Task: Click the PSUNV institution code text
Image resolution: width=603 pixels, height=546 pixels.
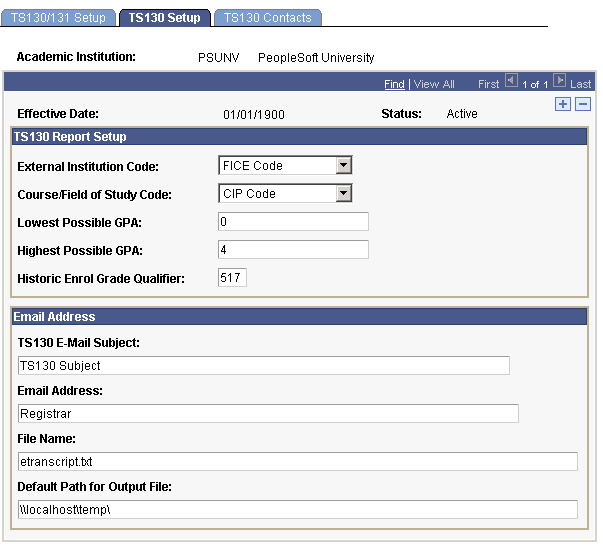Action: [x=218, y=58]
